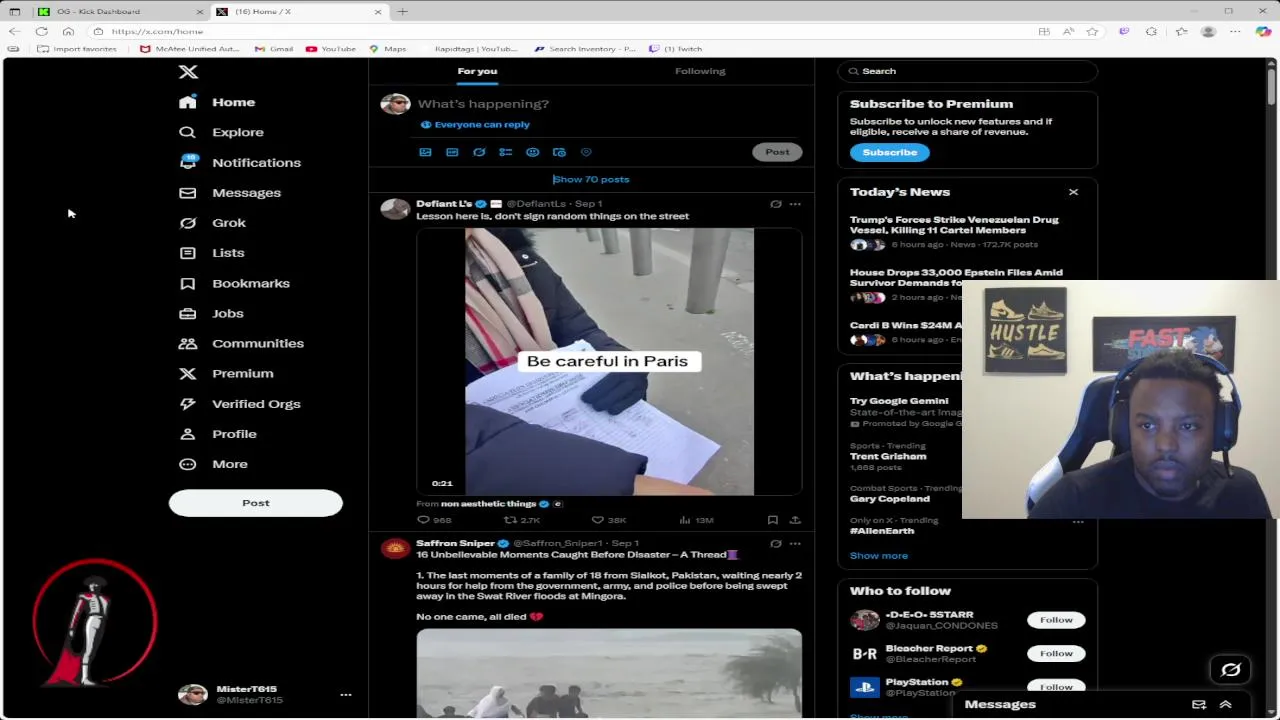1280x720 pixels.
Task: Open the Bookmarks icon in sidebar
Action: [x=187, y=283]
